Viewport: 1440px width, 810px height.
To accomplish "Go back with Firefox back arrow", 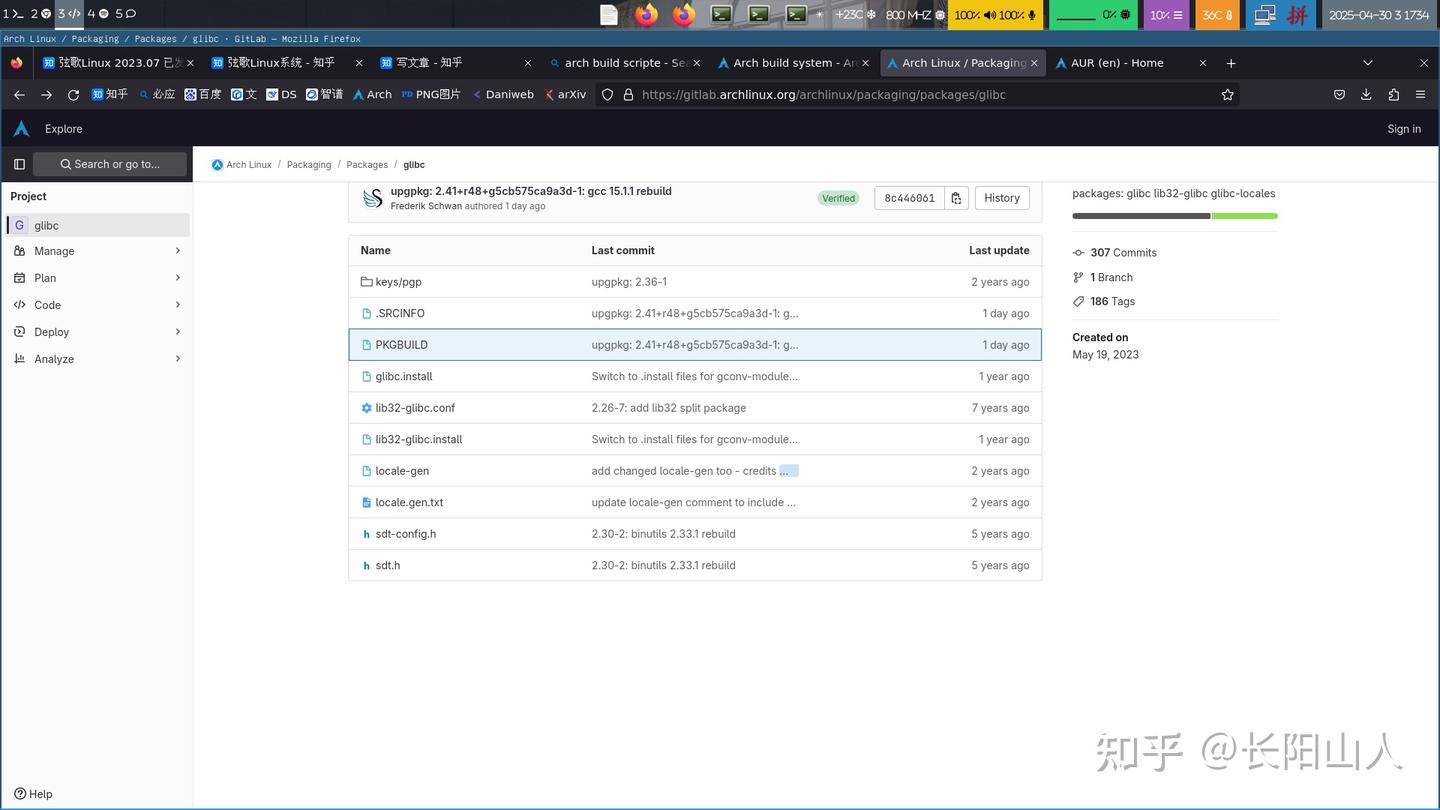I will pos(19,95).
